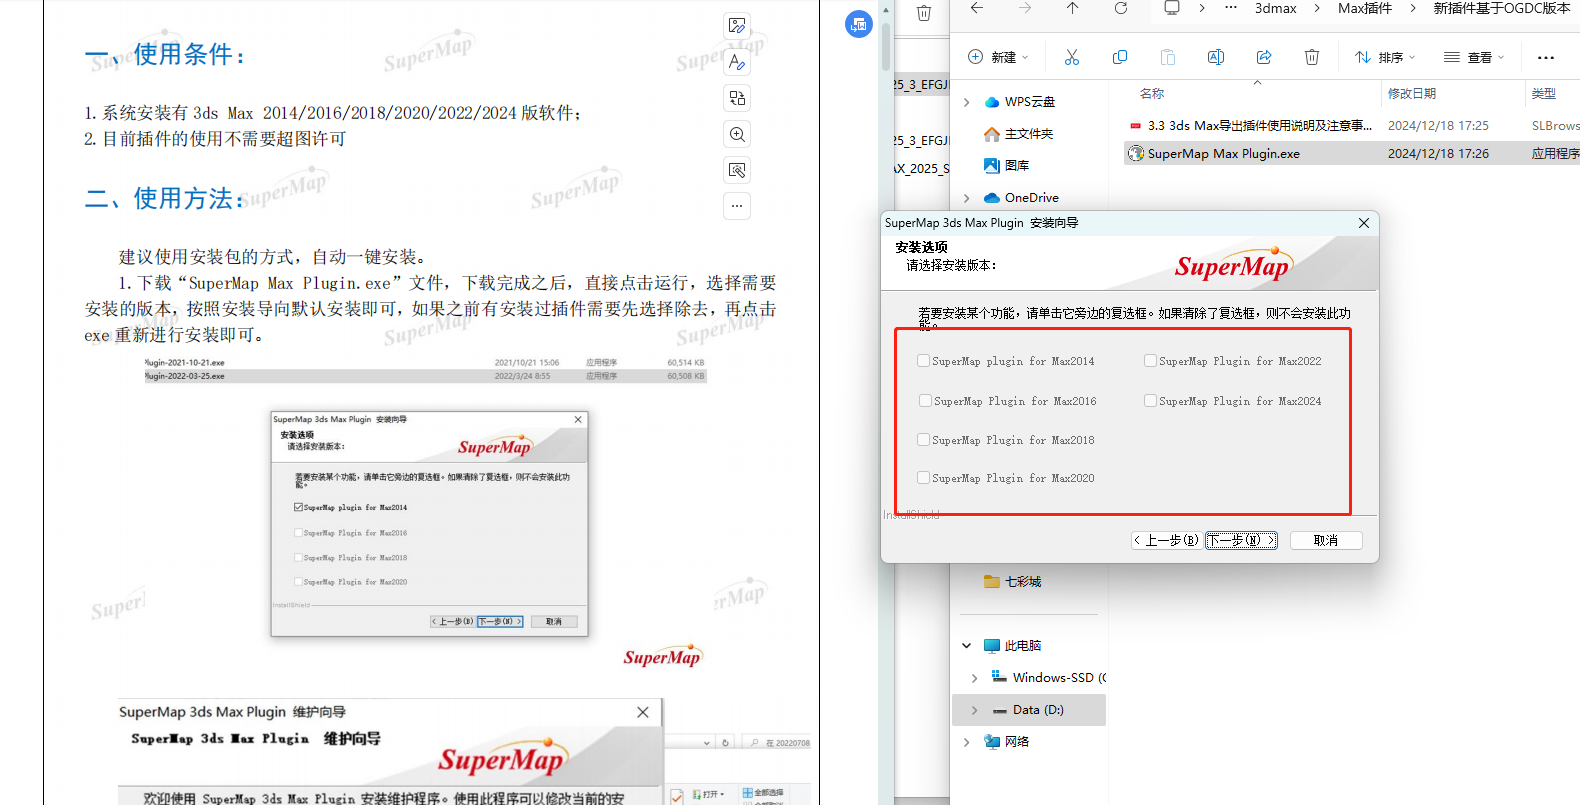Click the image edit icon in document toolbar

[x=737, y=26]
